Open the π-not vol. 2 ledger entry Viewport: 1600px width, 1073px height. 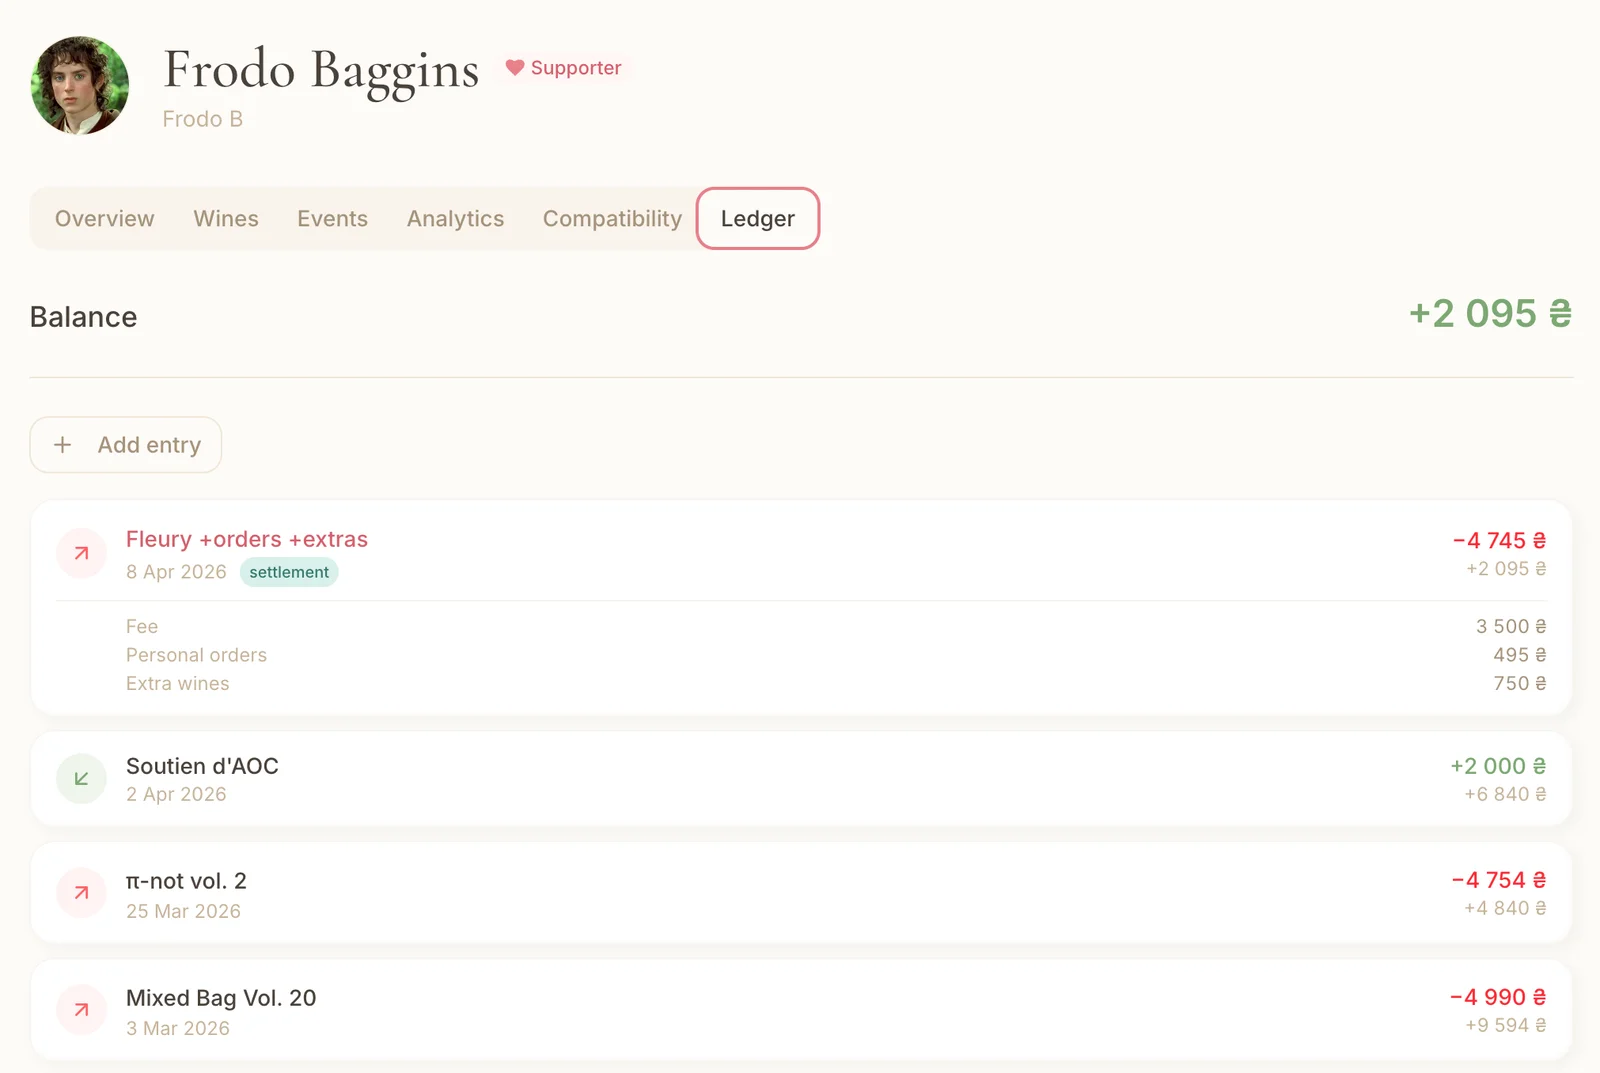point(186,881)
